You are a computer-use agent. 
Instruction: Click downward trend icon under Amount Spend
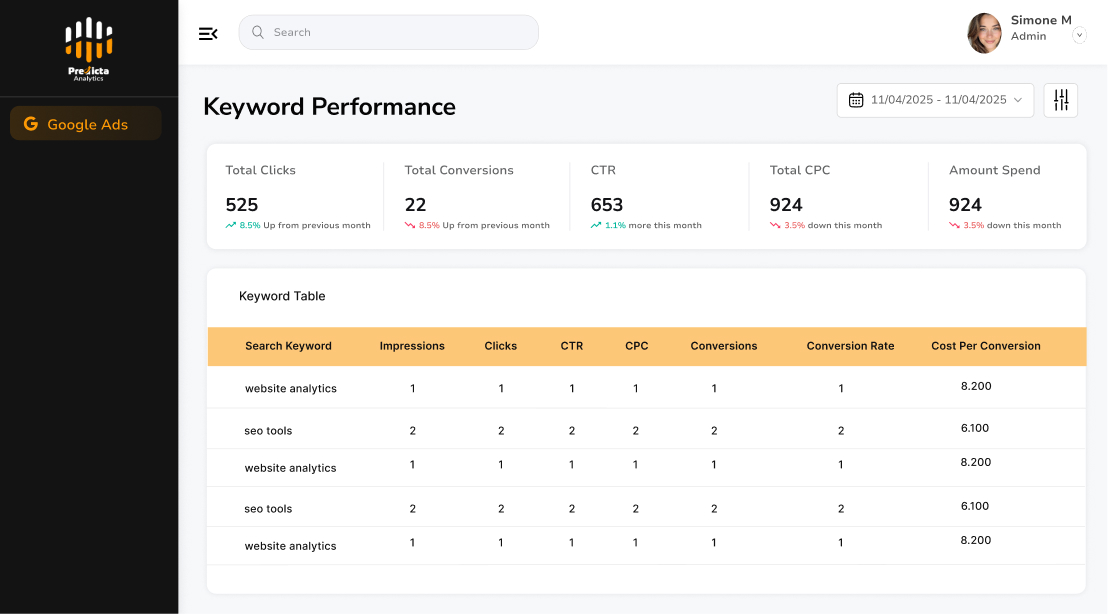[x=955, y=225]
